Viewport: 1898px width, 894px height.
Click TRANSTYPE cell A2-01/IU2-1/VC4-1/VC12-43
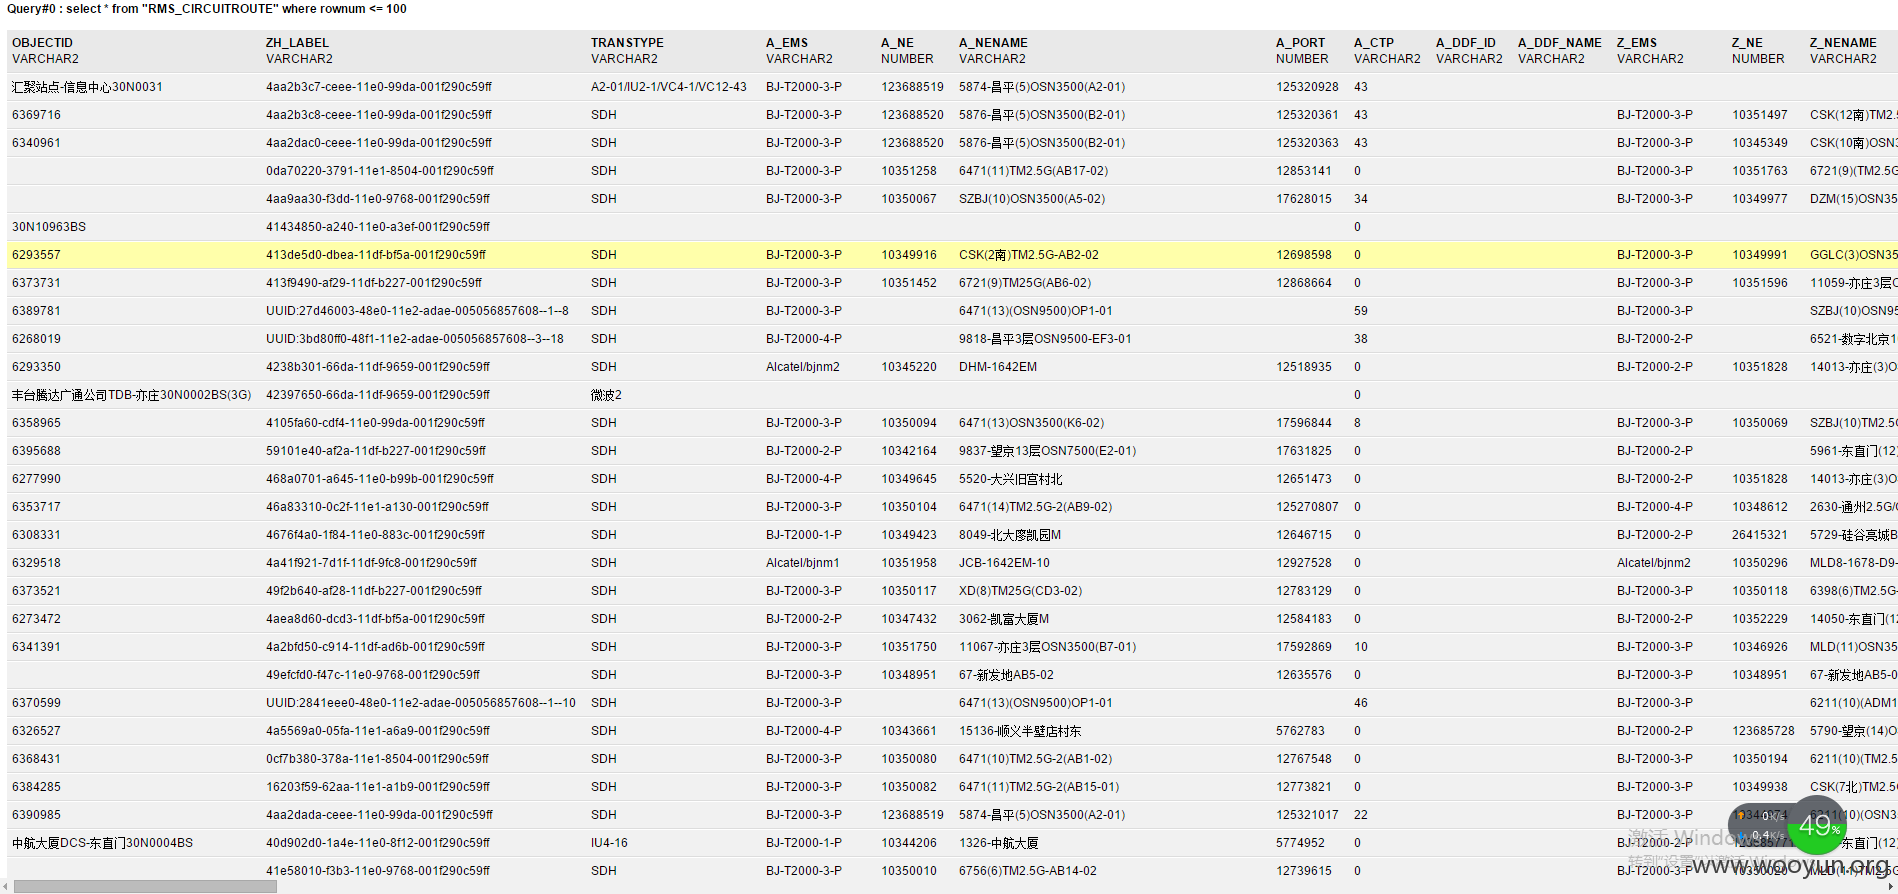click(669, 87)
